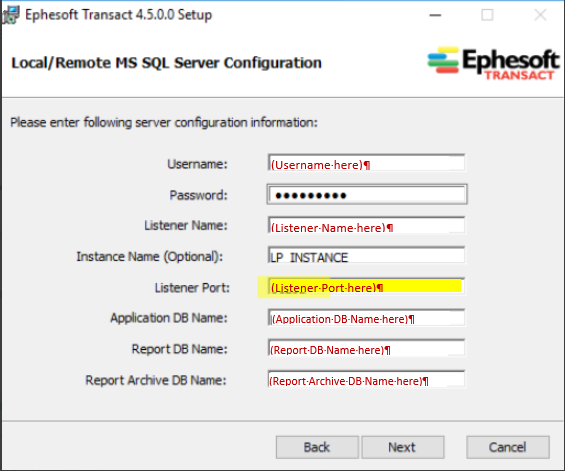Close the setup window with X
The width and height of the screenshot is (565, 471).
tap(540, 15)
